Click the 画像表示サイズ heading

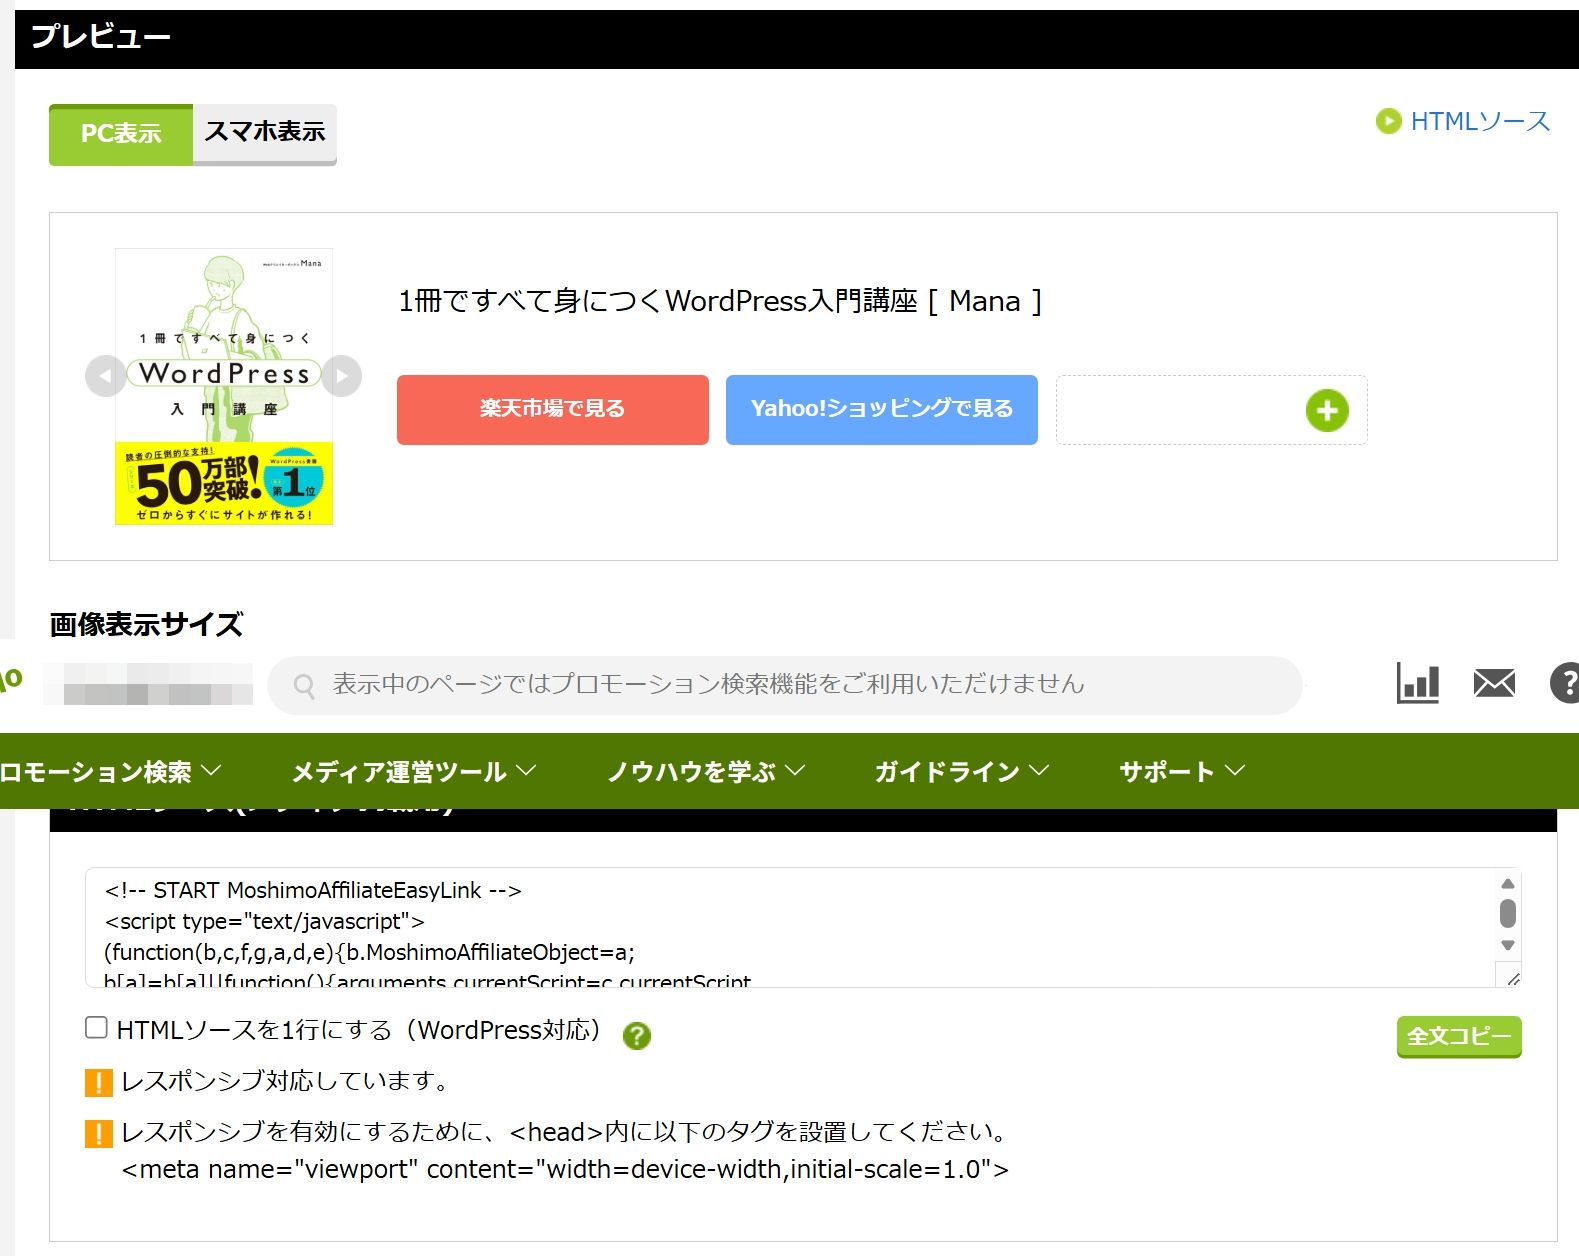click(x=147, y=625)
